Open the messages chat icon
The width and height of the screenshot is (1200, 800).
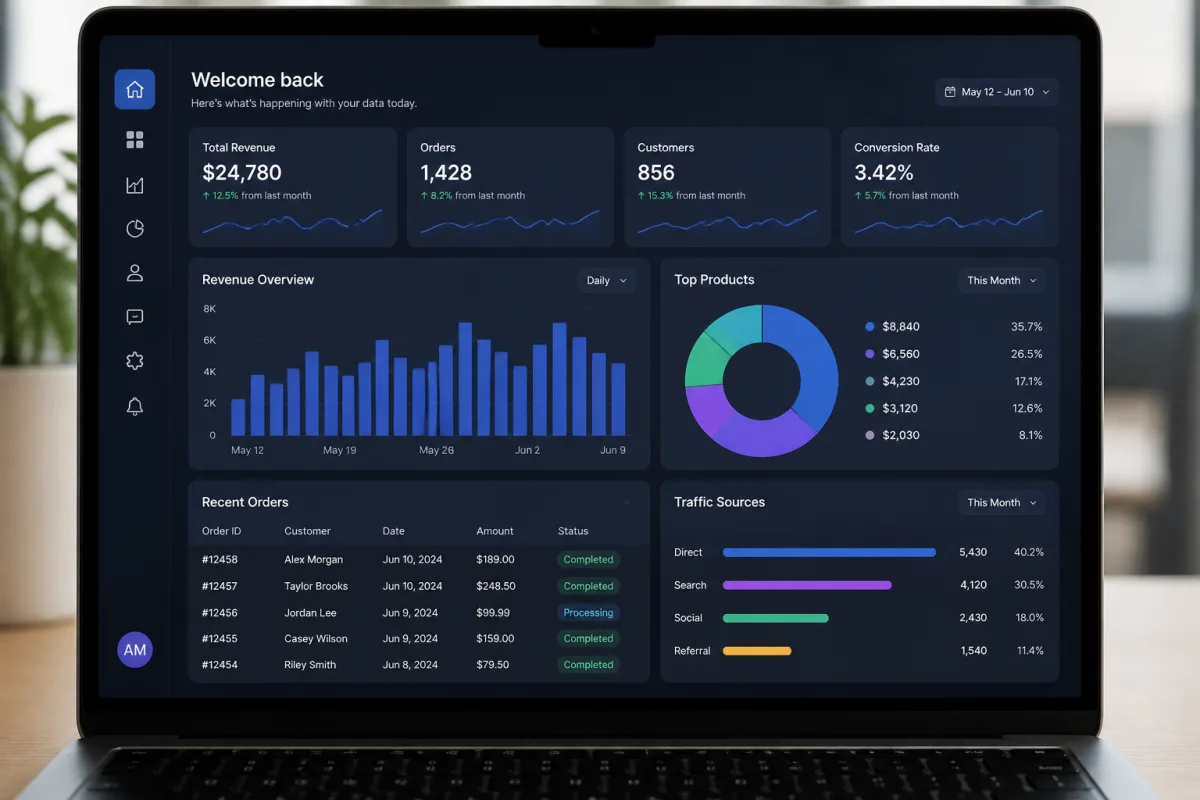[x=135, y=317]
